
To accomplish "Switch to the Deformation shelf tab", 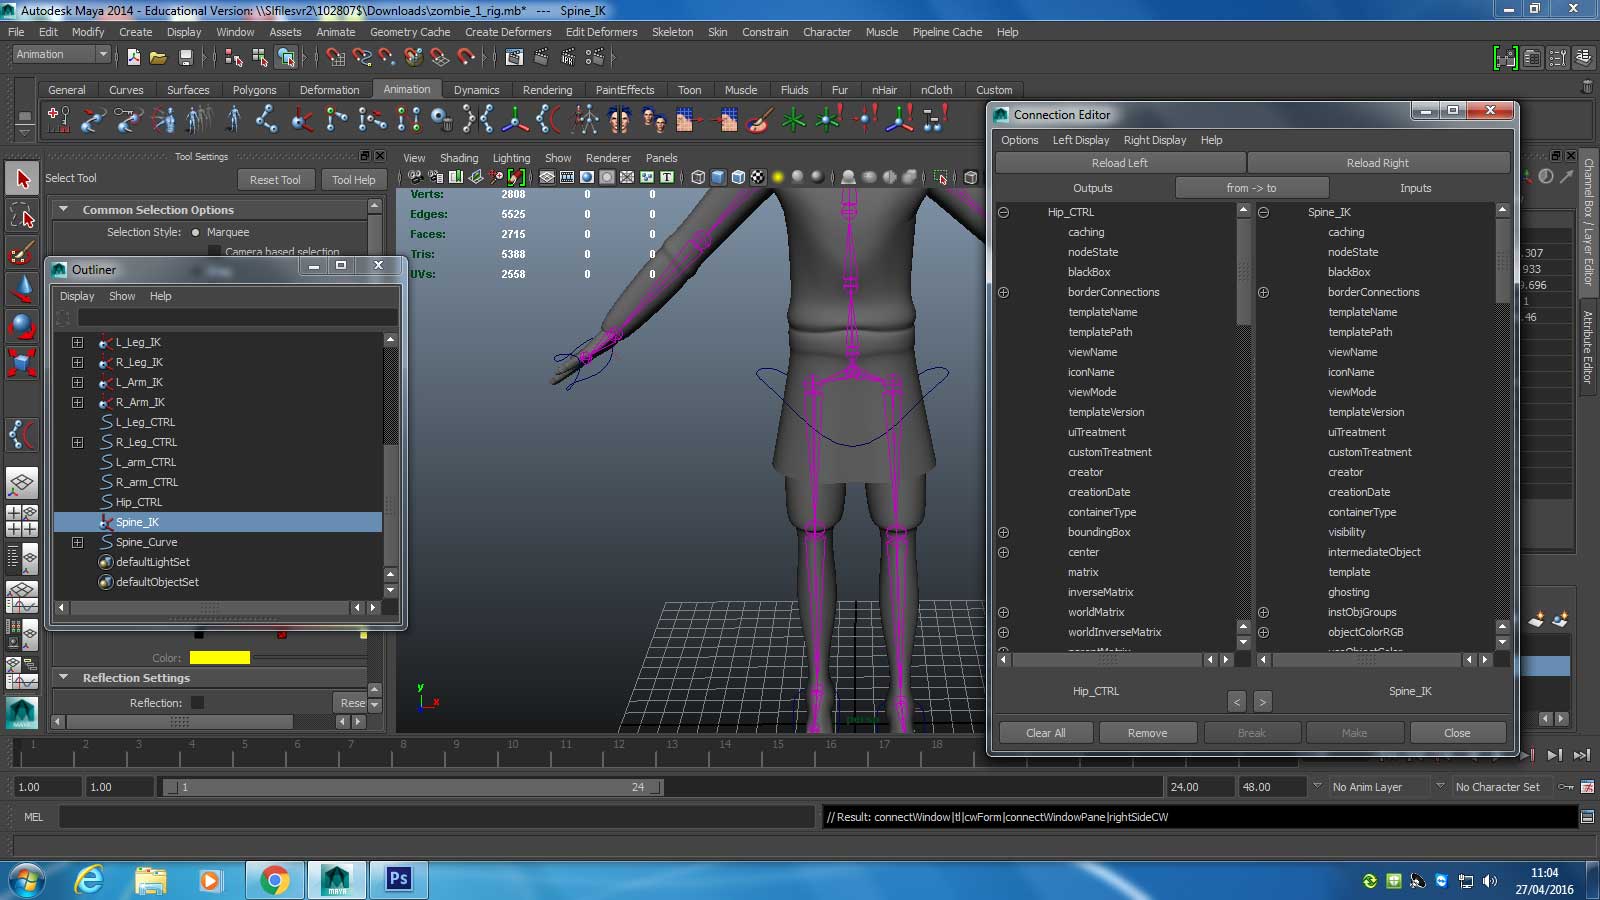I will click(x=329, y=90).
